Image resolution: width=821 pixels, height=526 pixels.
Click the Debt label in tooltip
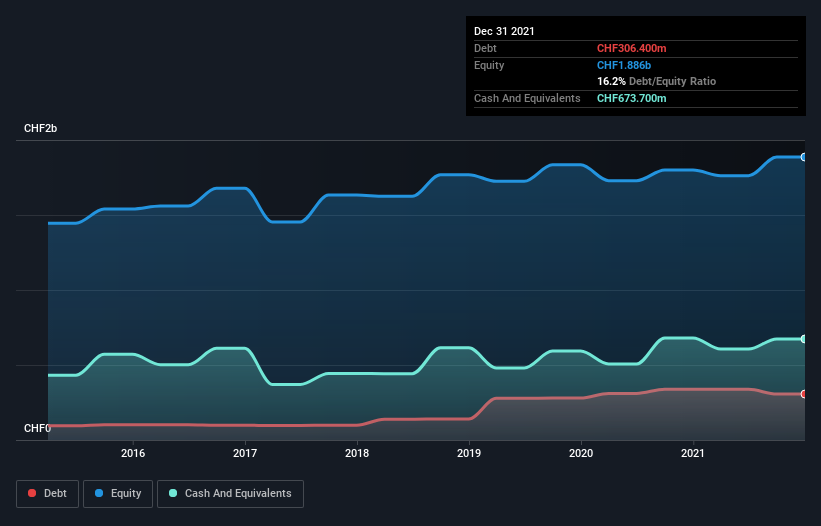coord(485,48)
